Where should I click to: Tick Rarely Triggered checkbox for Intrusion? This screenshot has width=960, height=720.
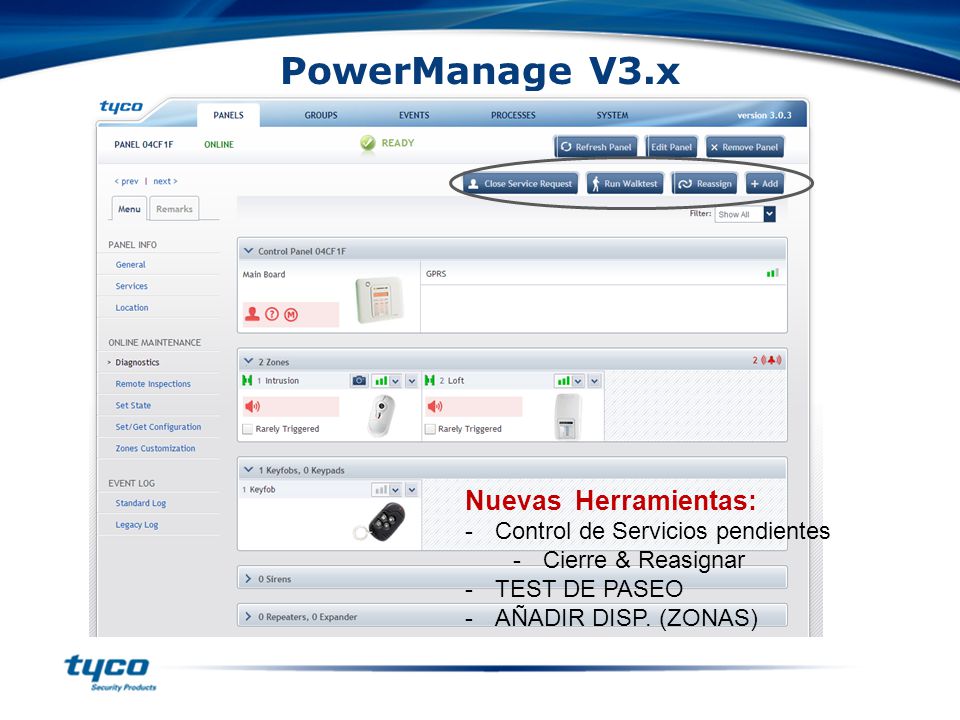point(248,429)
